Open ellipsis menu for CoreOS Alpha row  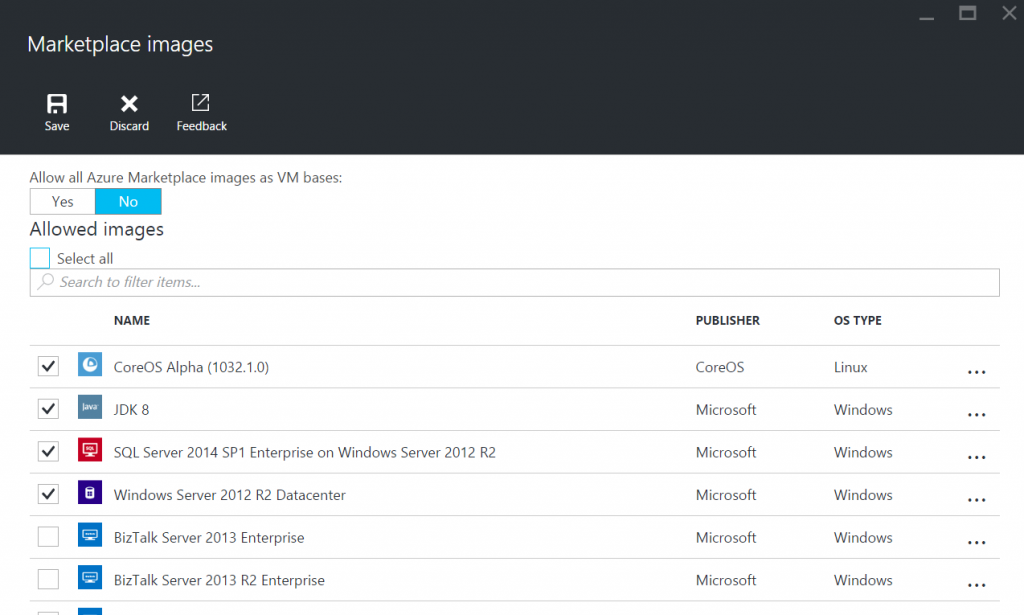click(976, 372)
